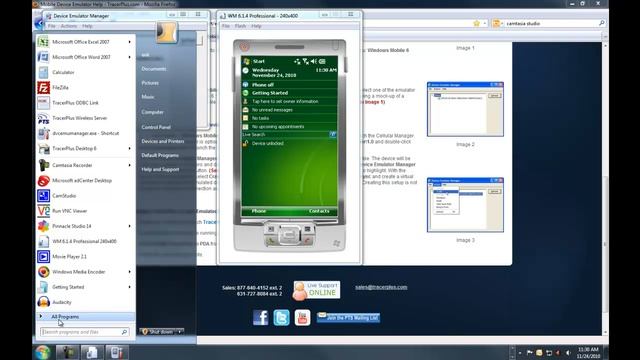
Task: Launch Run VNC Viewer icon
Action: 43,211
